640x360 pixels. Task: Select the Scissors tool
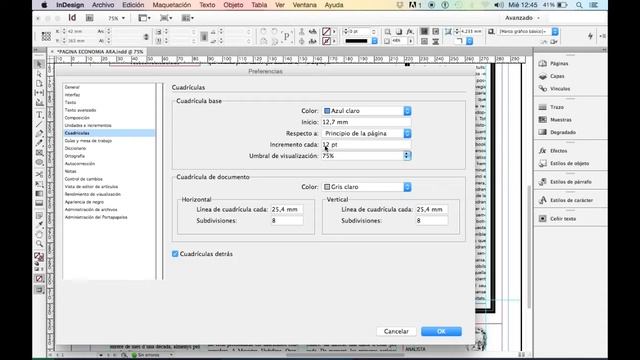point(39,174)
